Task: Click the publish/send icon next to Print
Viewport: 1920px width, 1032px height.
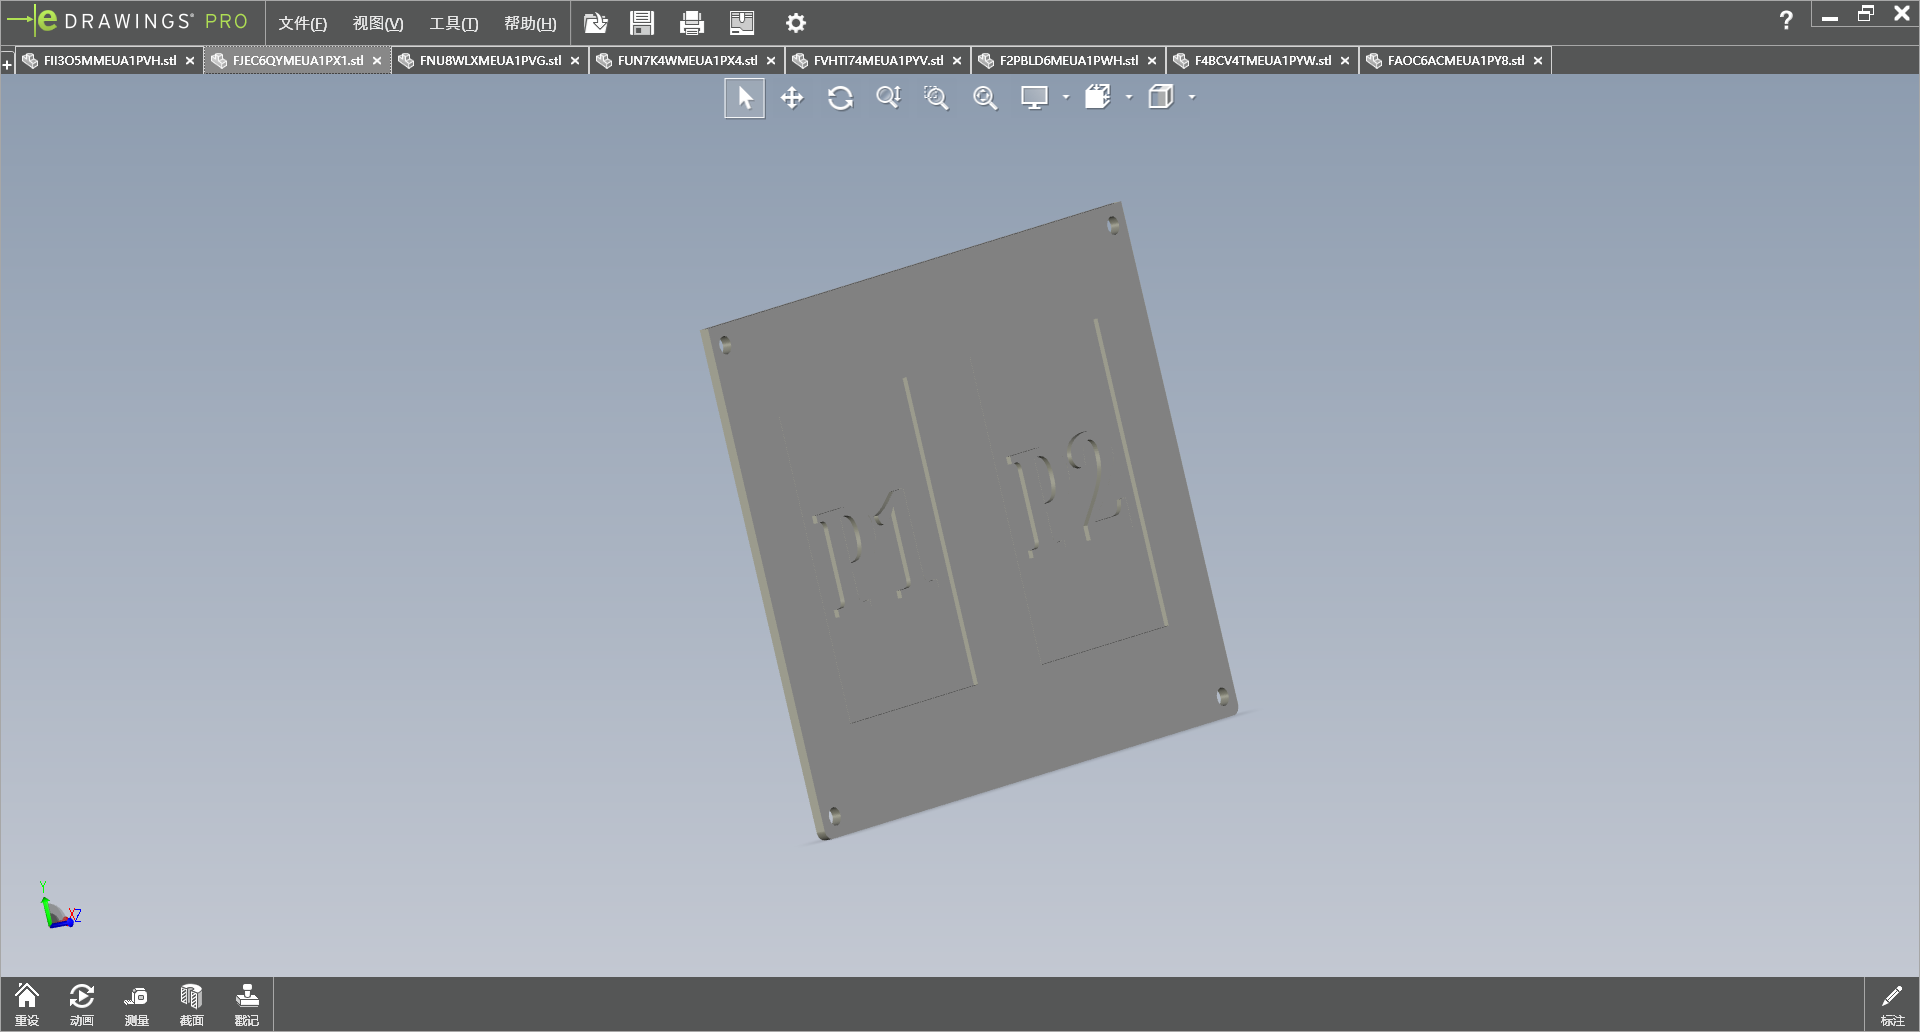Action: (742, 22)
